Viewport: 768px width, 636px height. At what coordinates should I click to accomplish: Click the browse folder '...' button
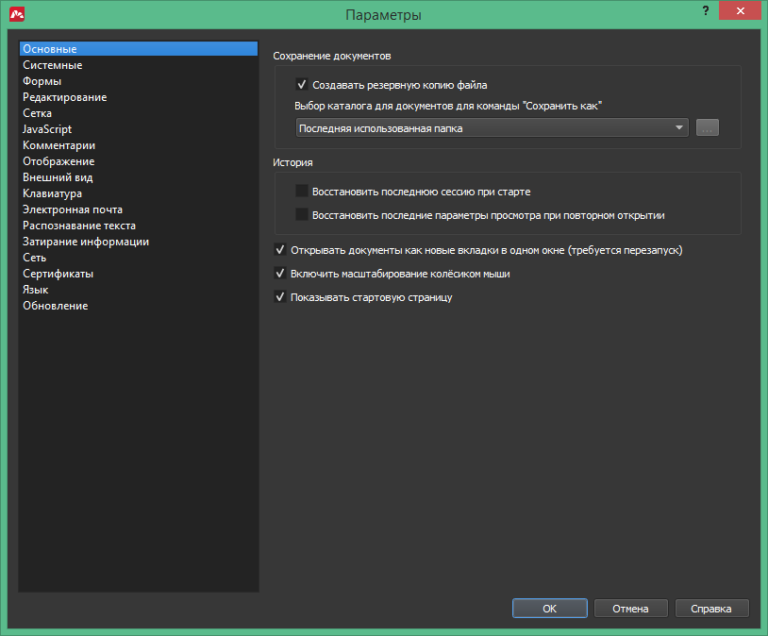tap(707, 128)
